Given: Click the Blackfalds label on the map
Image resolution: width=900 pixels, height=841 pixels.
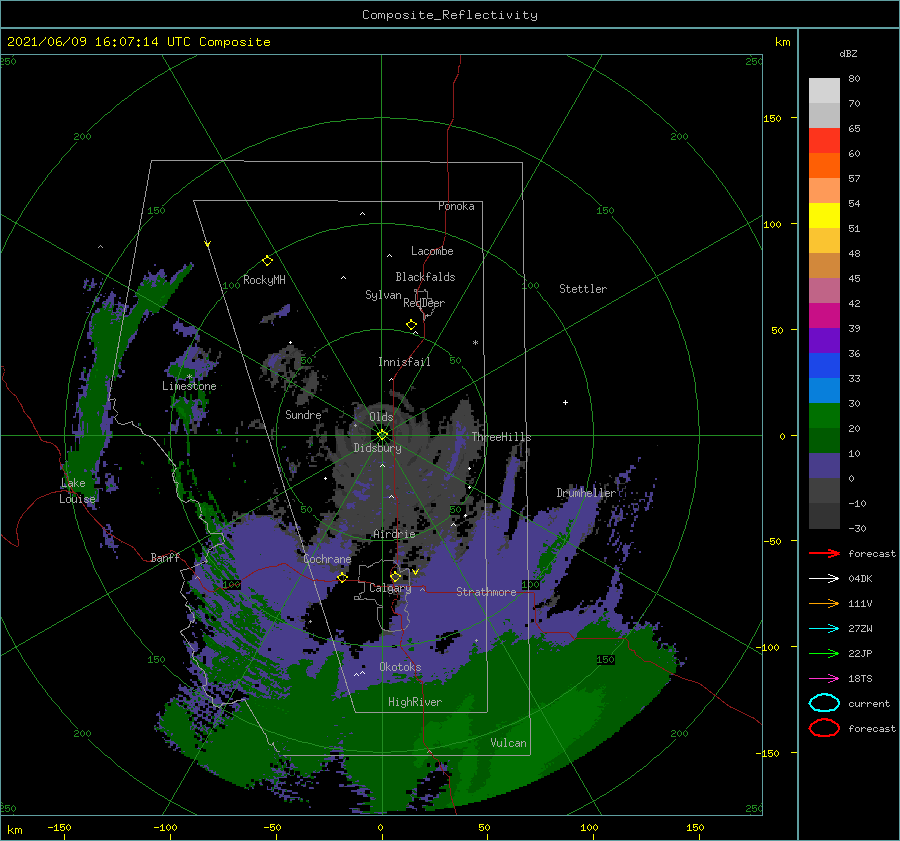Looking at the screenshot, I should (425, 277).
